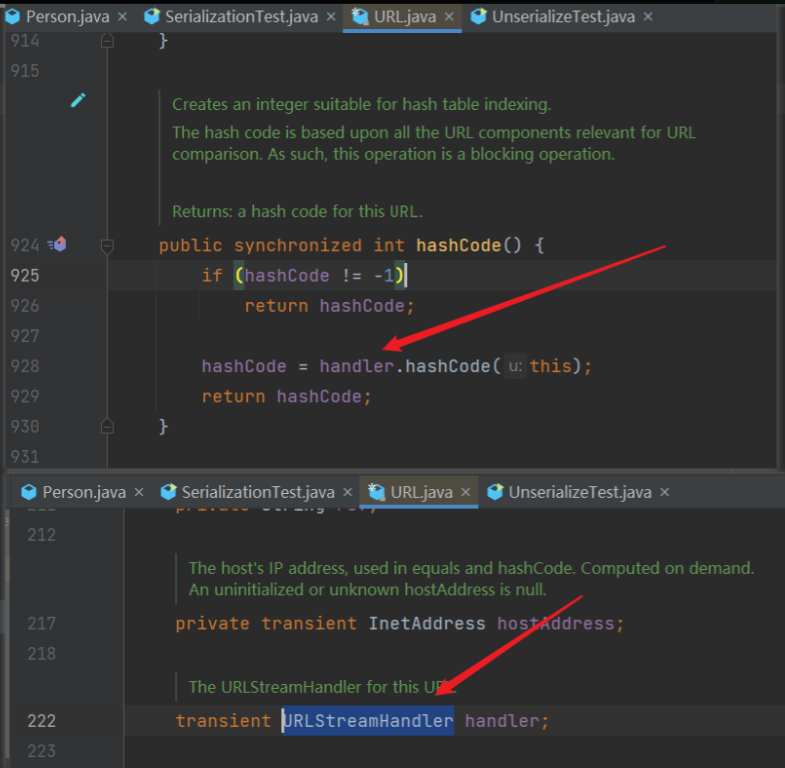Click the SerializationTest.java file icon in top tabs
Screen dimensions: 785x768
pos(152,17)
